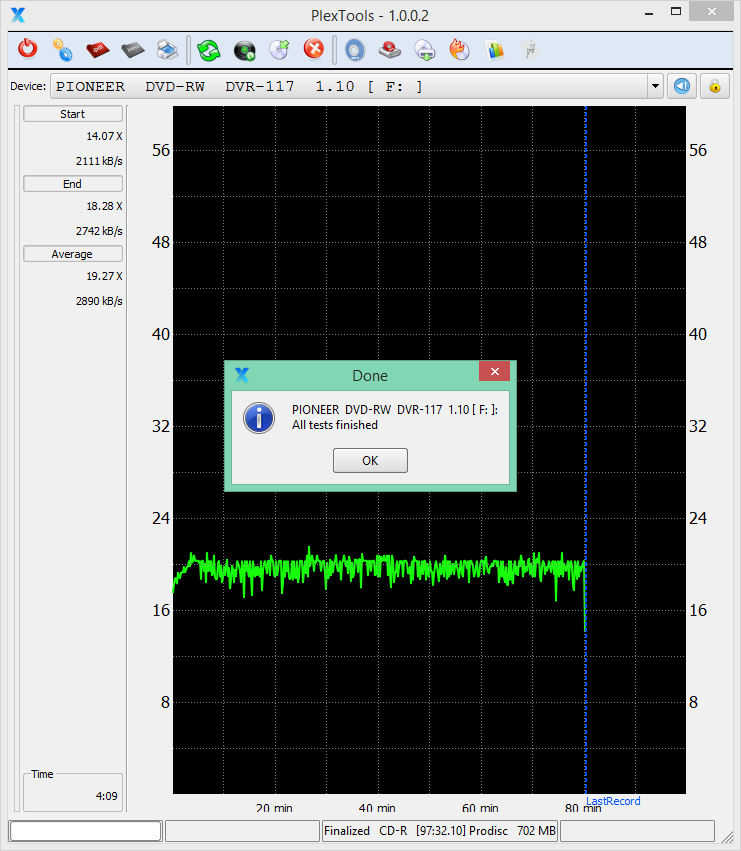Screen dimensions: 741x851
Task: Close the Done dialog with red X
Action: 495,372
